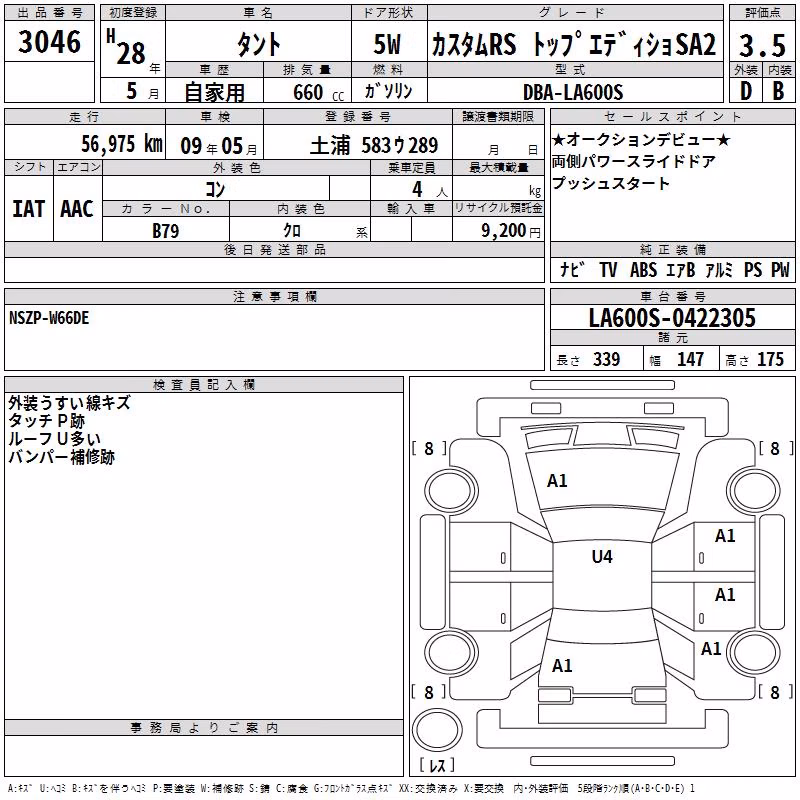The height and width of the screenshot is (800, 800).
Task: Select lot number 3046
Action: click(49, 41)
